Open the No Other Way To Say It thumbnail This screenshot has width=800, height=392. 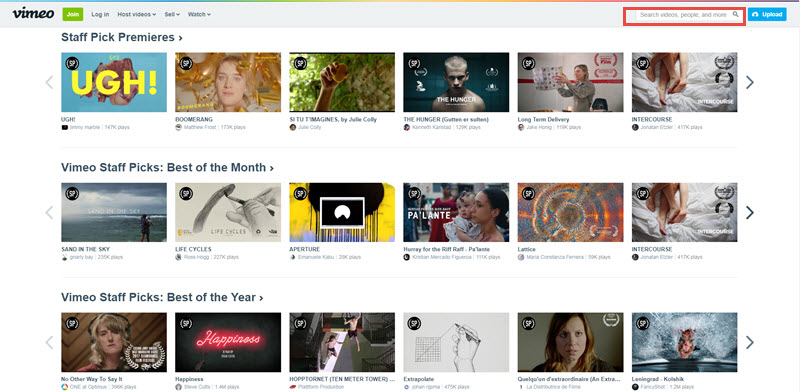114,342
